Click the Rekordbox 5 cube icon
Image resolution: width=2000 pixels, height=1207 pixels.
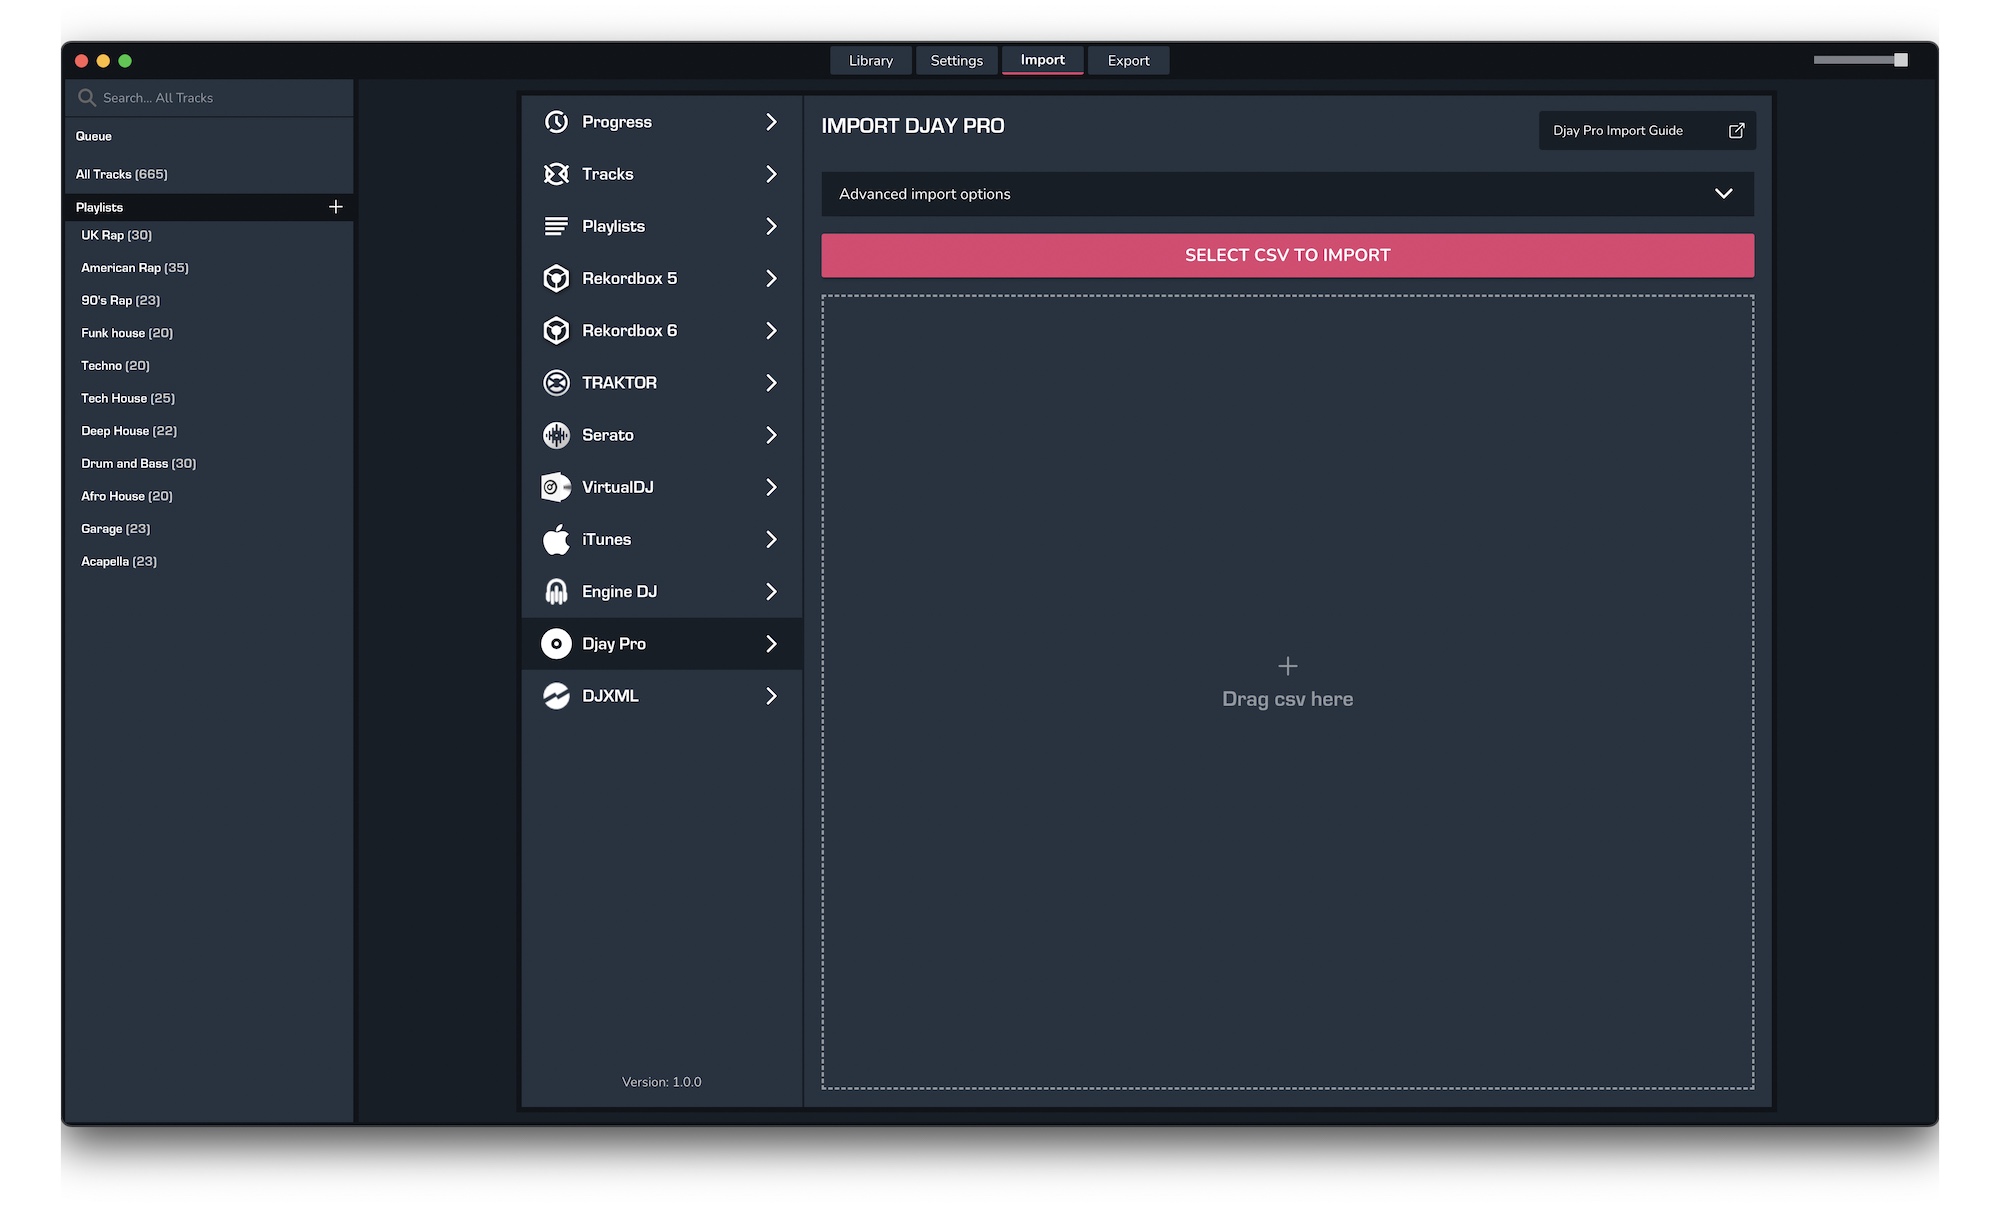tap(556, 278)
